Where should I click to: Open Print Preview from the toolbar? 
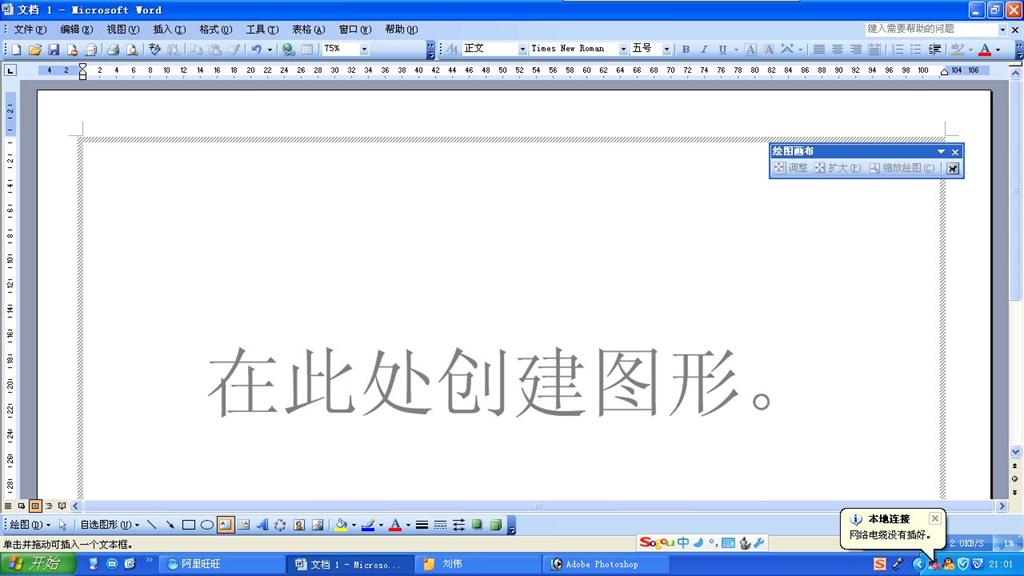click(x=131, y=49)
